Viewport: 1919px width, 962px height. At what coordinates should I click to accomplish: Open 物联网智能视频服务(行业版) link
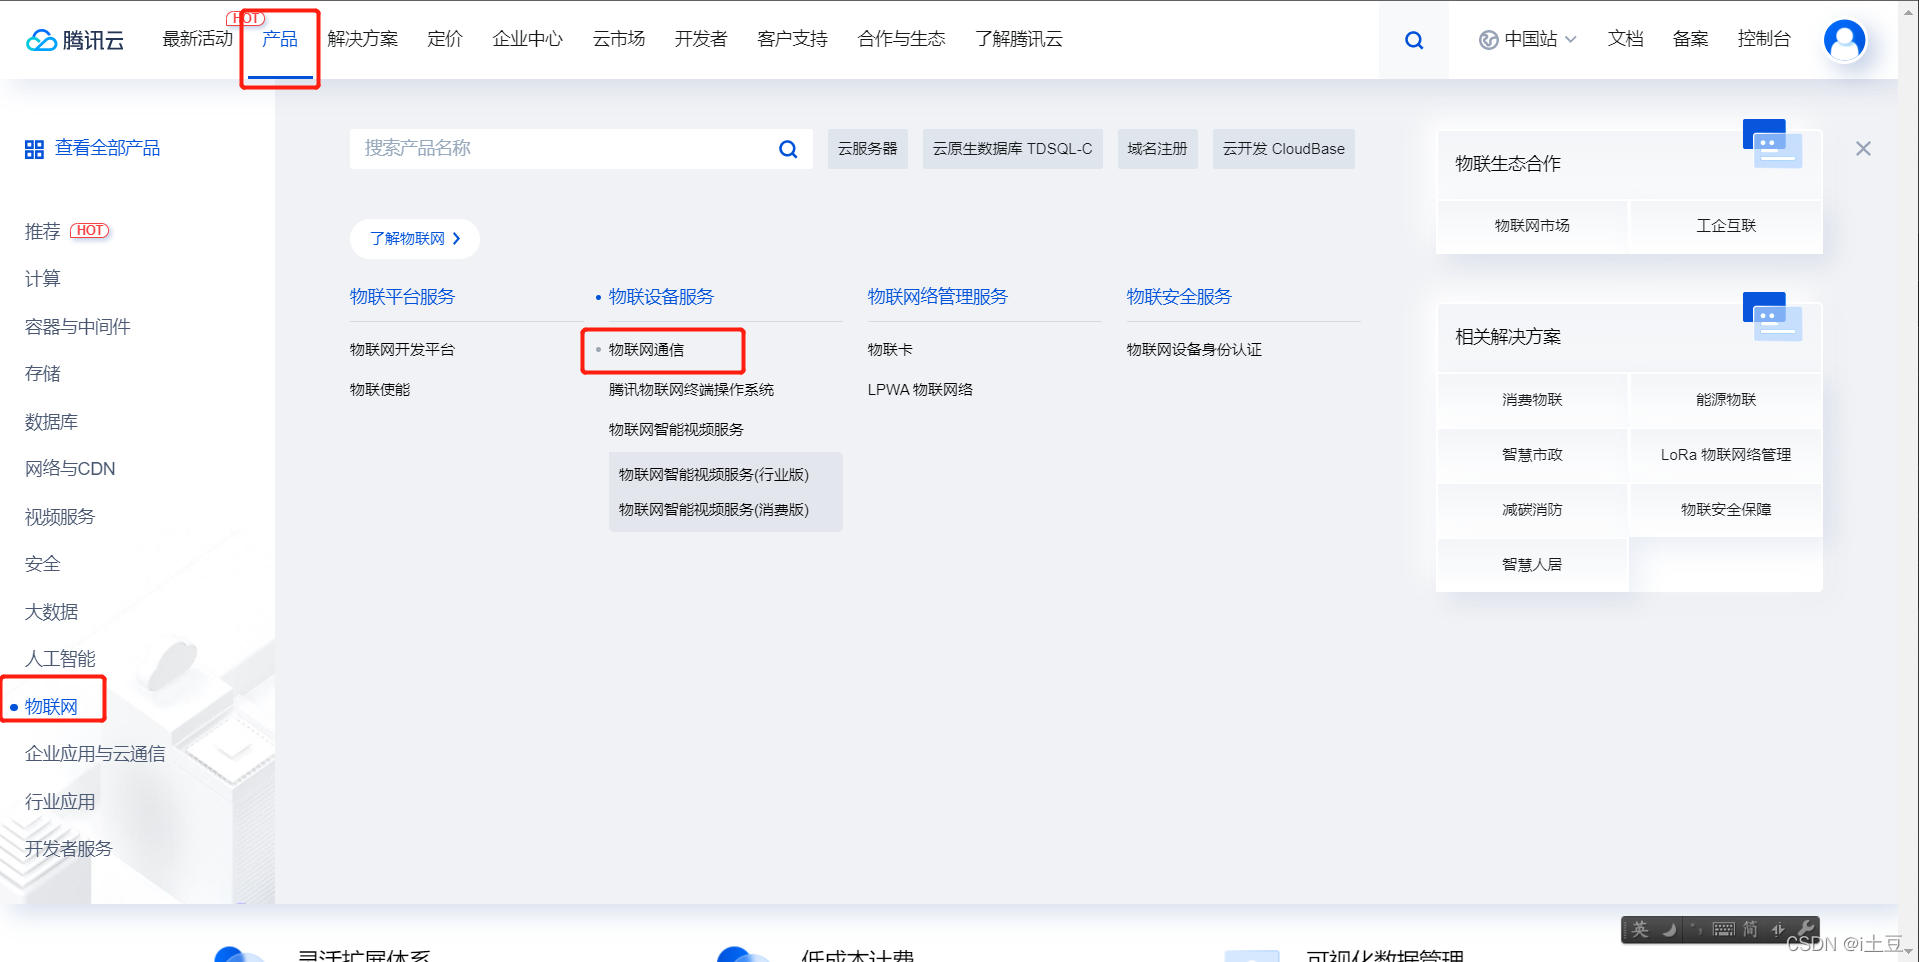pos(714,475)
